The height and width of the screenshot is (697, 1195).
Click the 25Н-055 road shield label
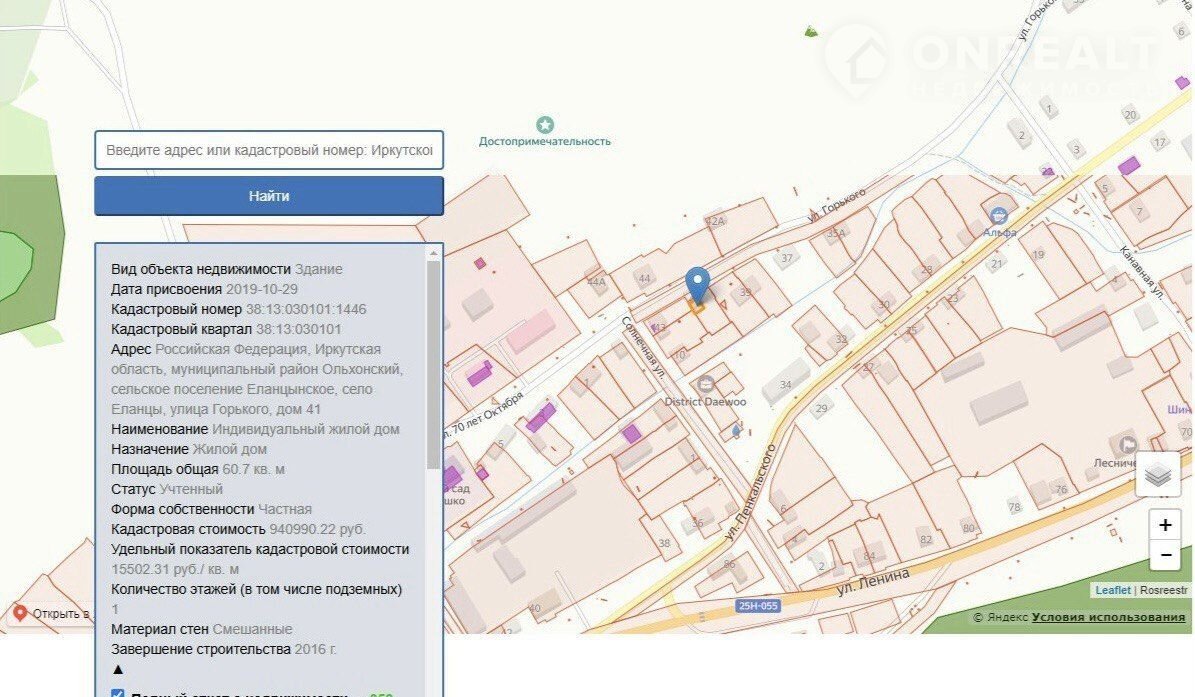click(757, 606)
